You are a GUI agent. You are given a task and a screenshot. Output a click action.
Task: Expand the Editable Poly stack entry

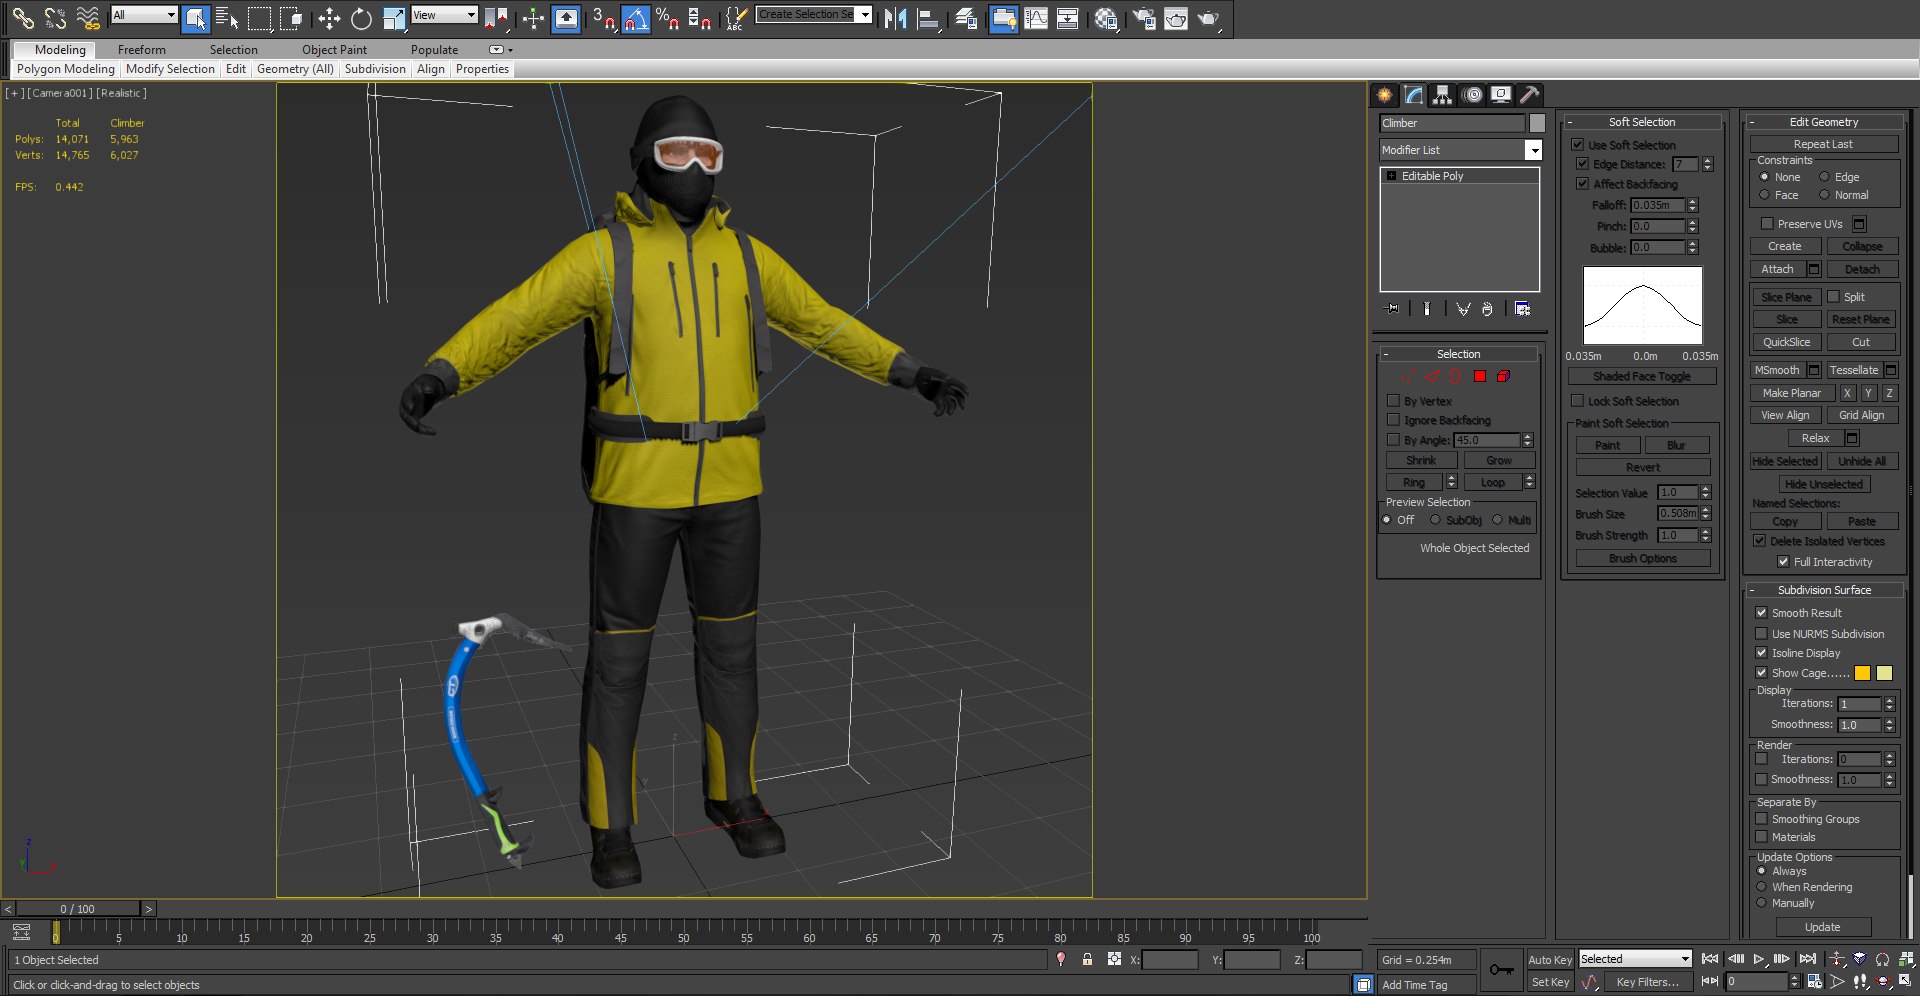click(x=1391, y=176)
